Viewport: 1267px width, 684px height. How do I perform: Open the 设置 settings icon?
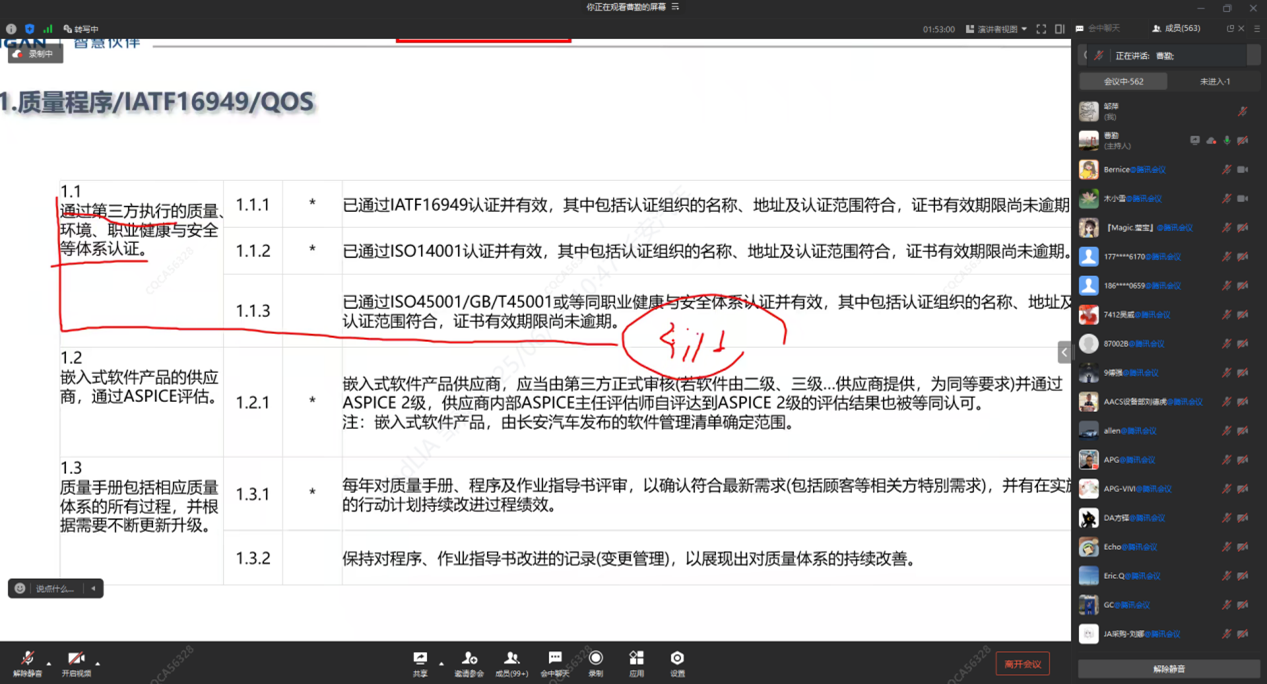click(677, 659)
